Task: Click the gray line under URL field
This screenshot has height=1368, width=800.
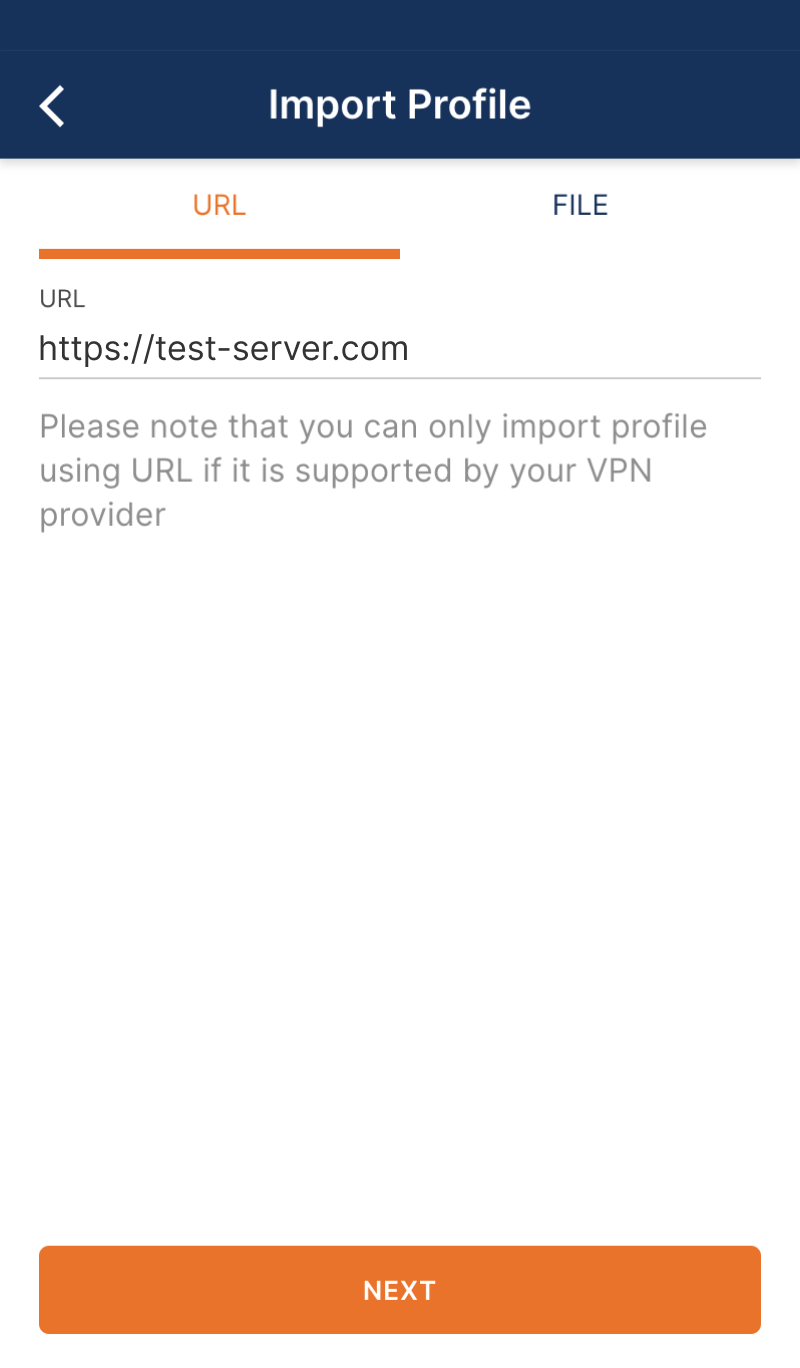Action: [400, 378]
